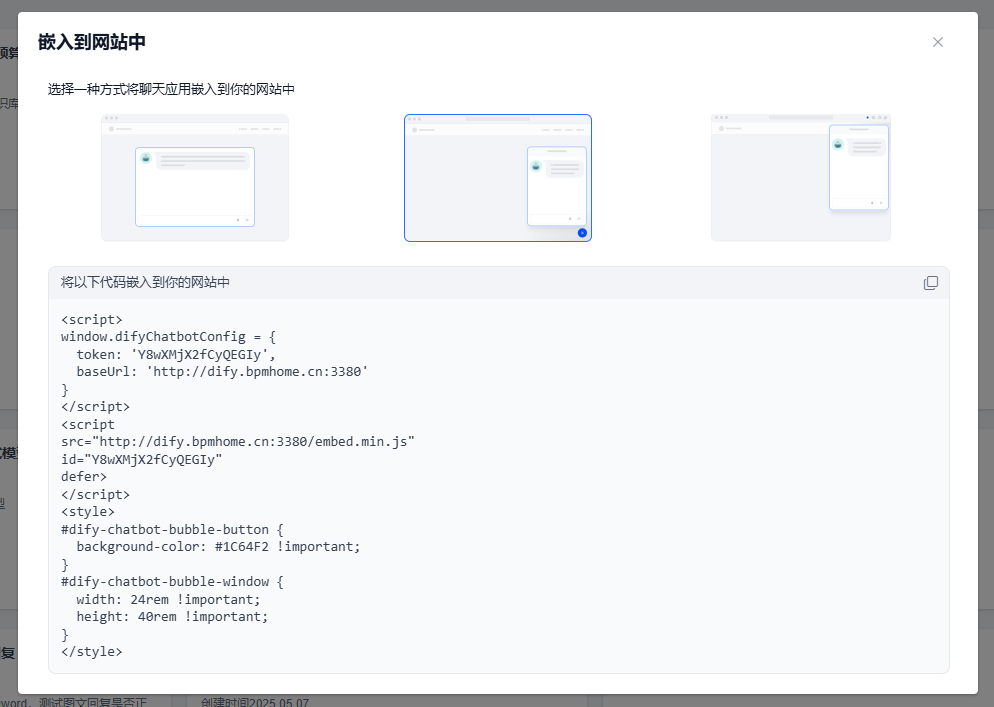Click the baseUrl line in the code

click(222, 372)
